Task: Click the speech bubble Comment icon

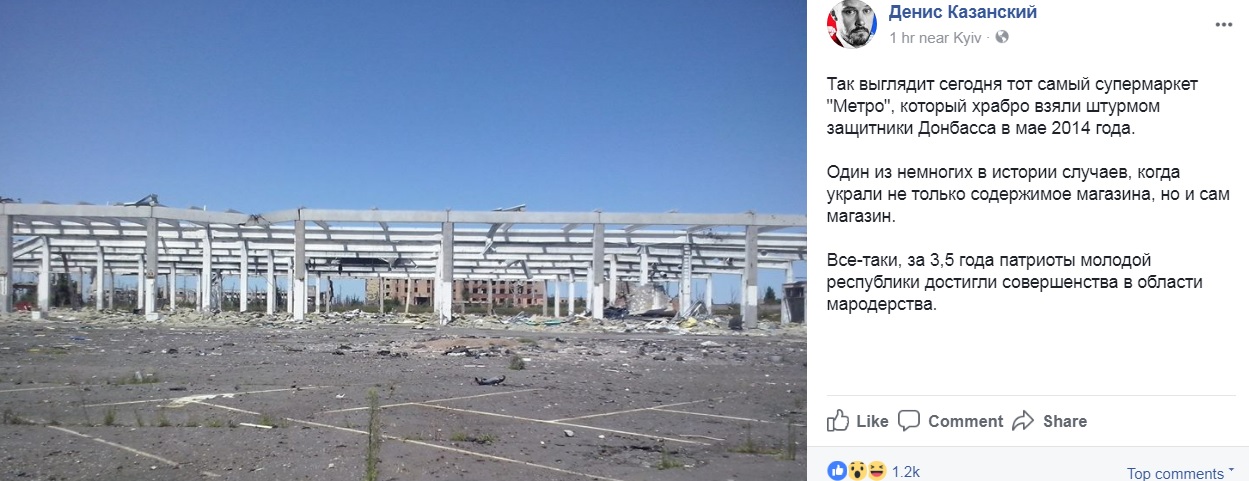Action: [909, 421]
